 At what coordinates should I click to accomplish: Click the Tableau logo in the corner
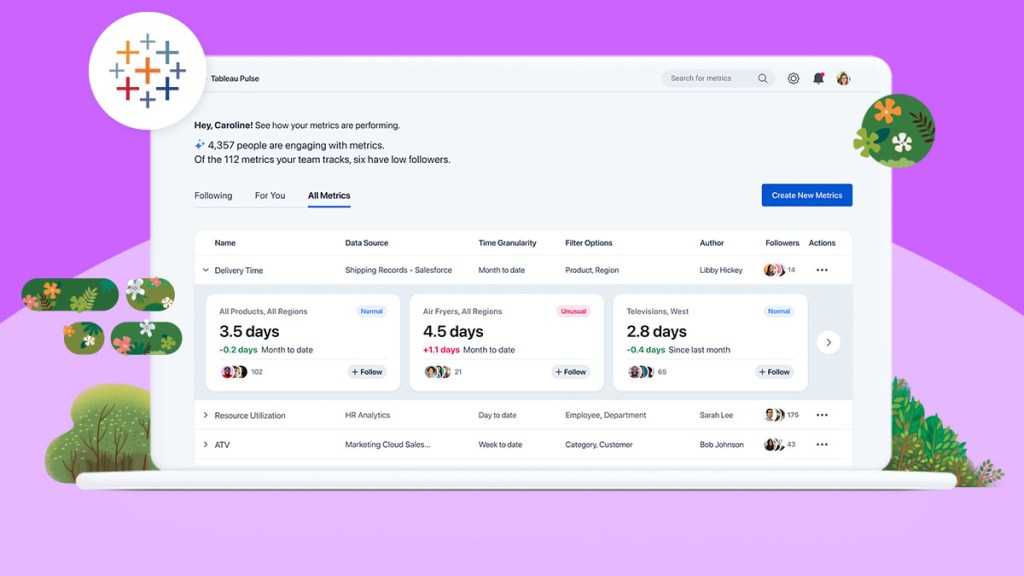click(147, 72)
